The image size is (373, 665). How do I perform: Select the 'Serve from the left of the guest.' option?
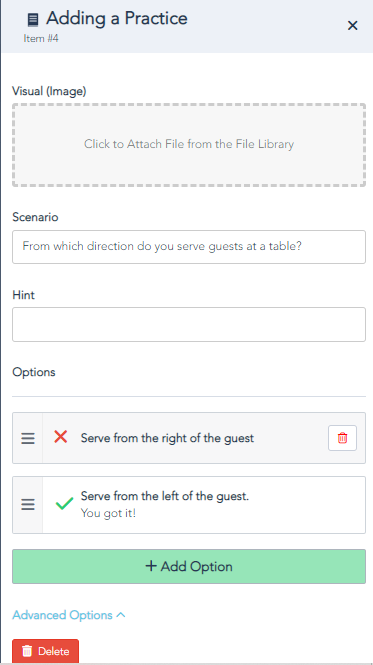[165, 496]
